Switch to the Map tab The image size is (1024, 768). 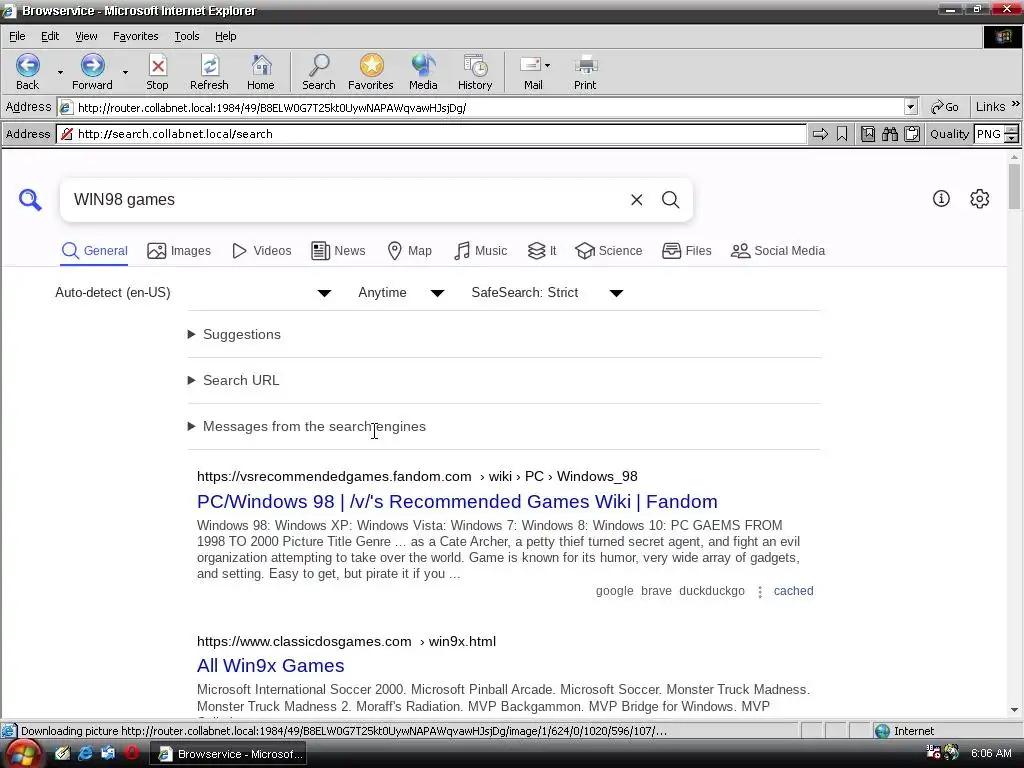tap(409, 251)
